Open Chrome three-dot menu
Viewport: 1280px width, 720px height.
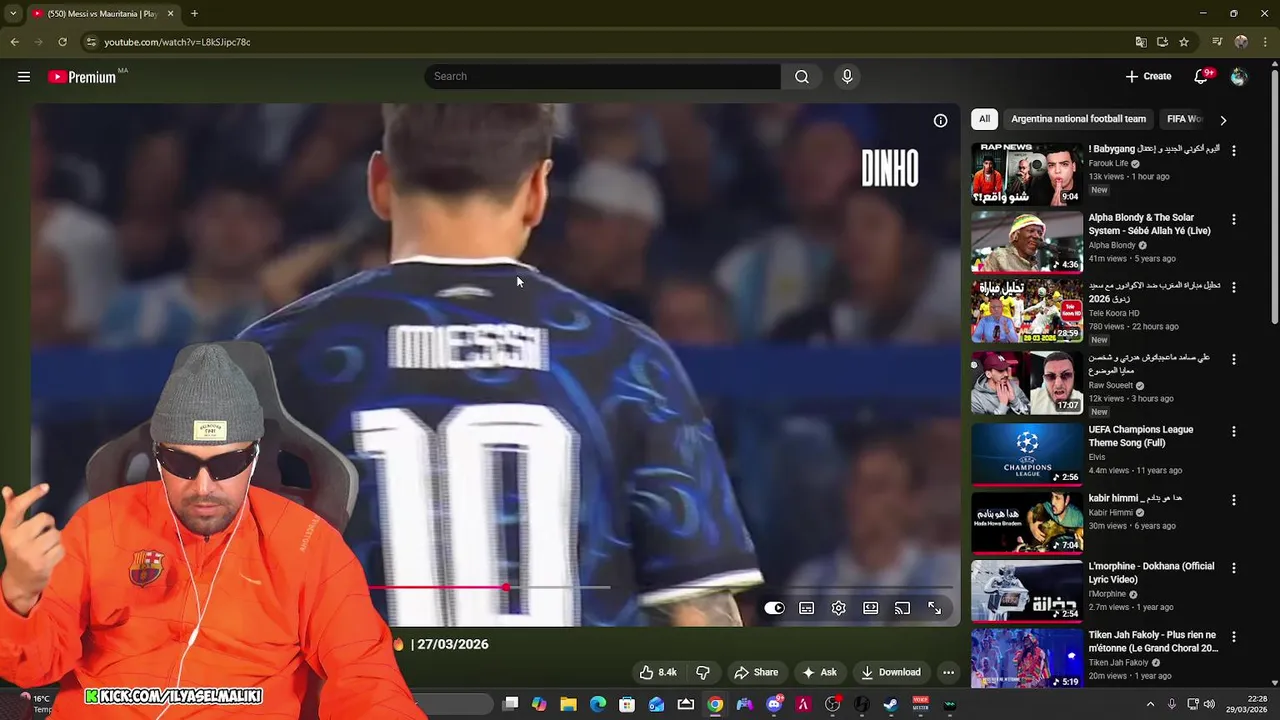click(1265, 42)
